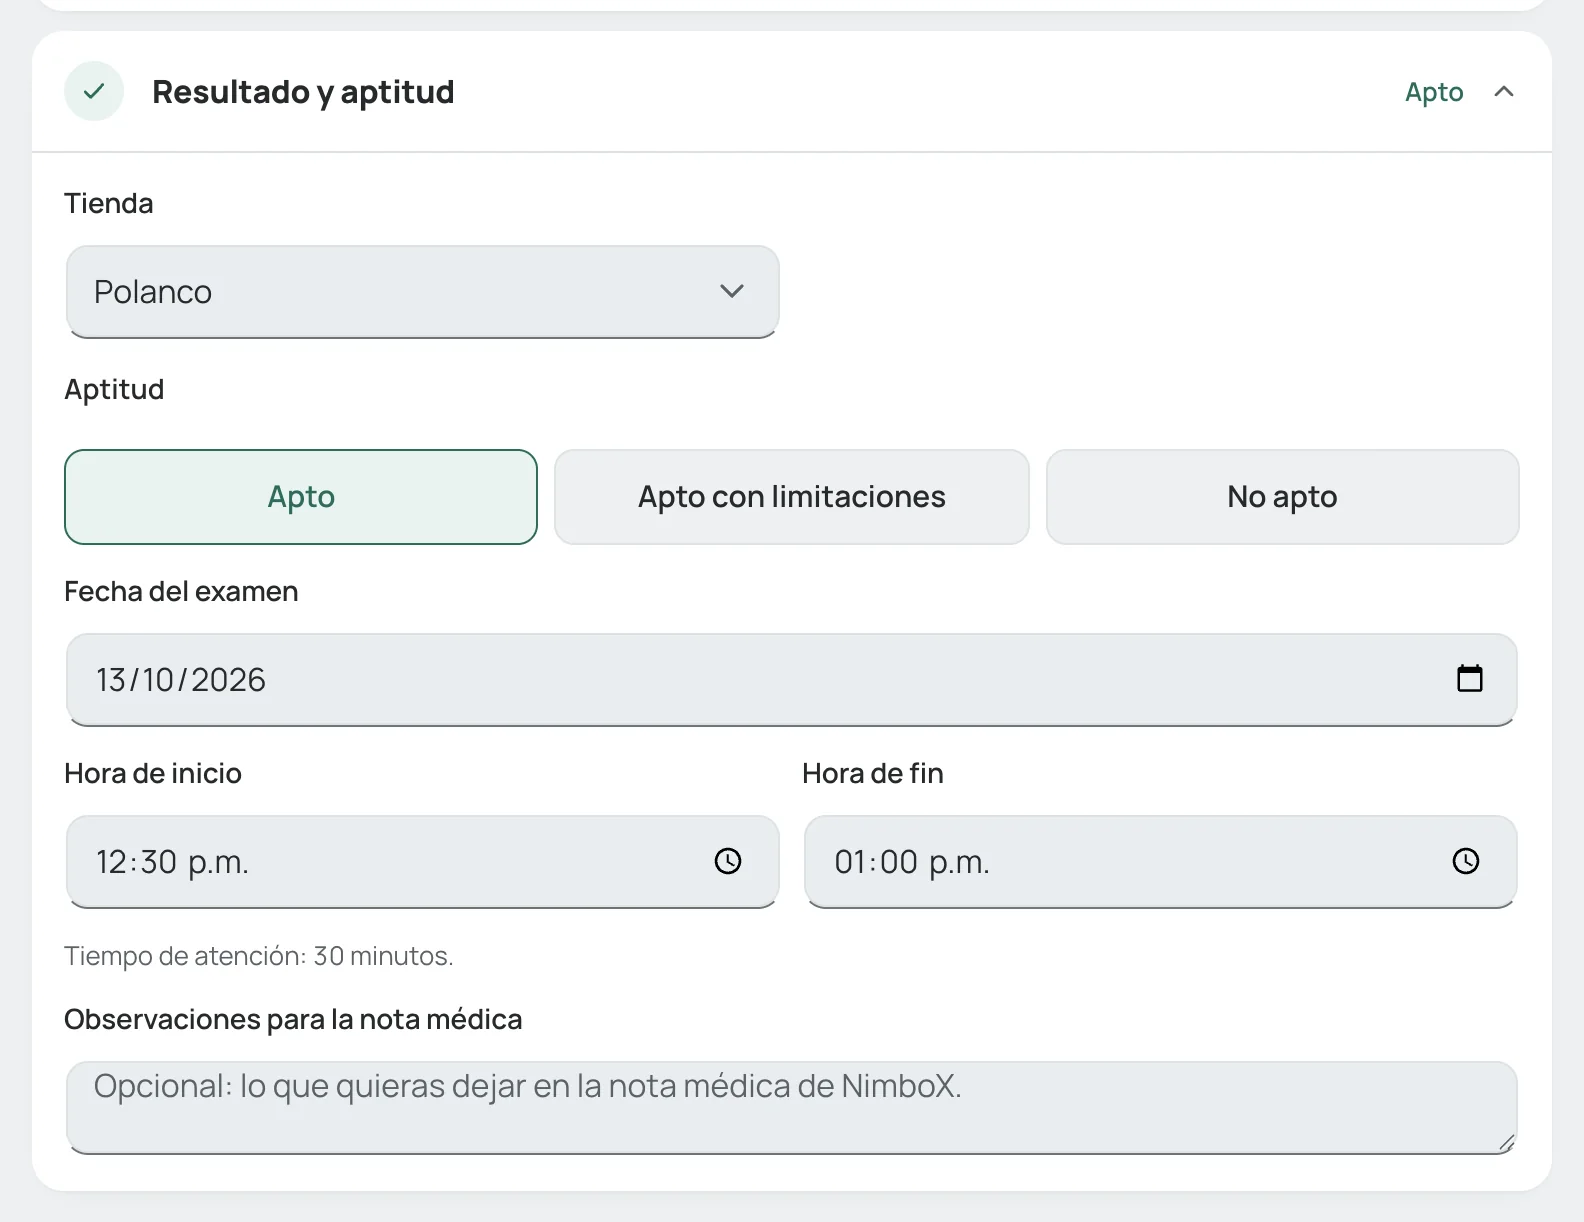Image resolution: width=1584 pixels, height=1222 pixels.
Task: Click the green checkmark status icon
Action: click(94, 91)
